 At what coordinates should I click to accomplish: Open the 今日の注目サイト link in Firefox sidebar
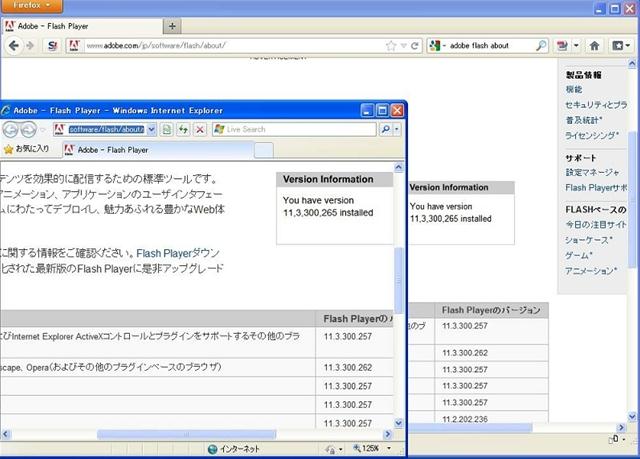click(x=596, y=224)
